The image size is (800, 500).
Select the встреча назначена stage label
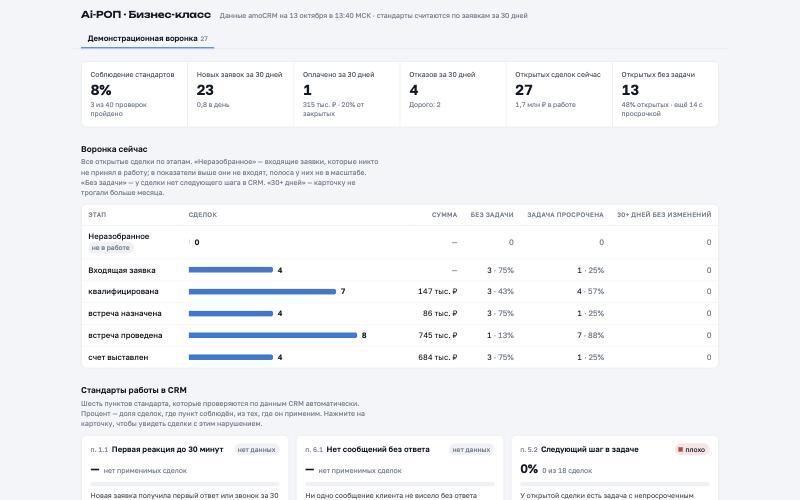124,313
